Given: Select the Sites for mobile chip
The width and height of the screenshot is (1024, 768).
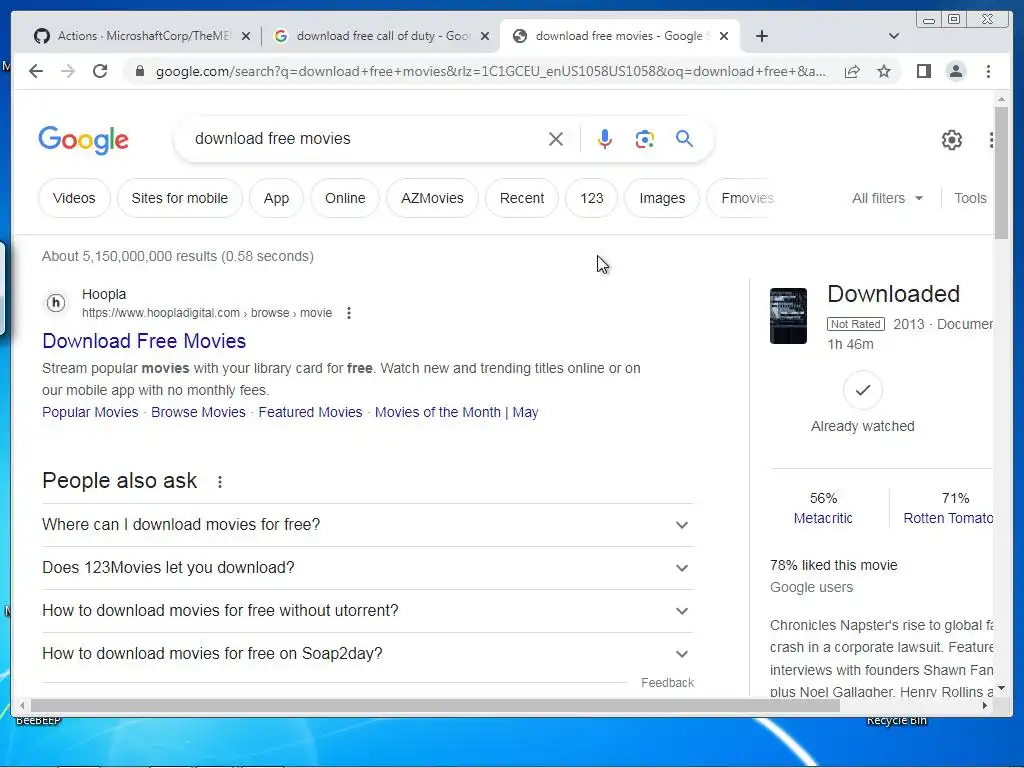Looking at the screenshot, I should (180, 198).
